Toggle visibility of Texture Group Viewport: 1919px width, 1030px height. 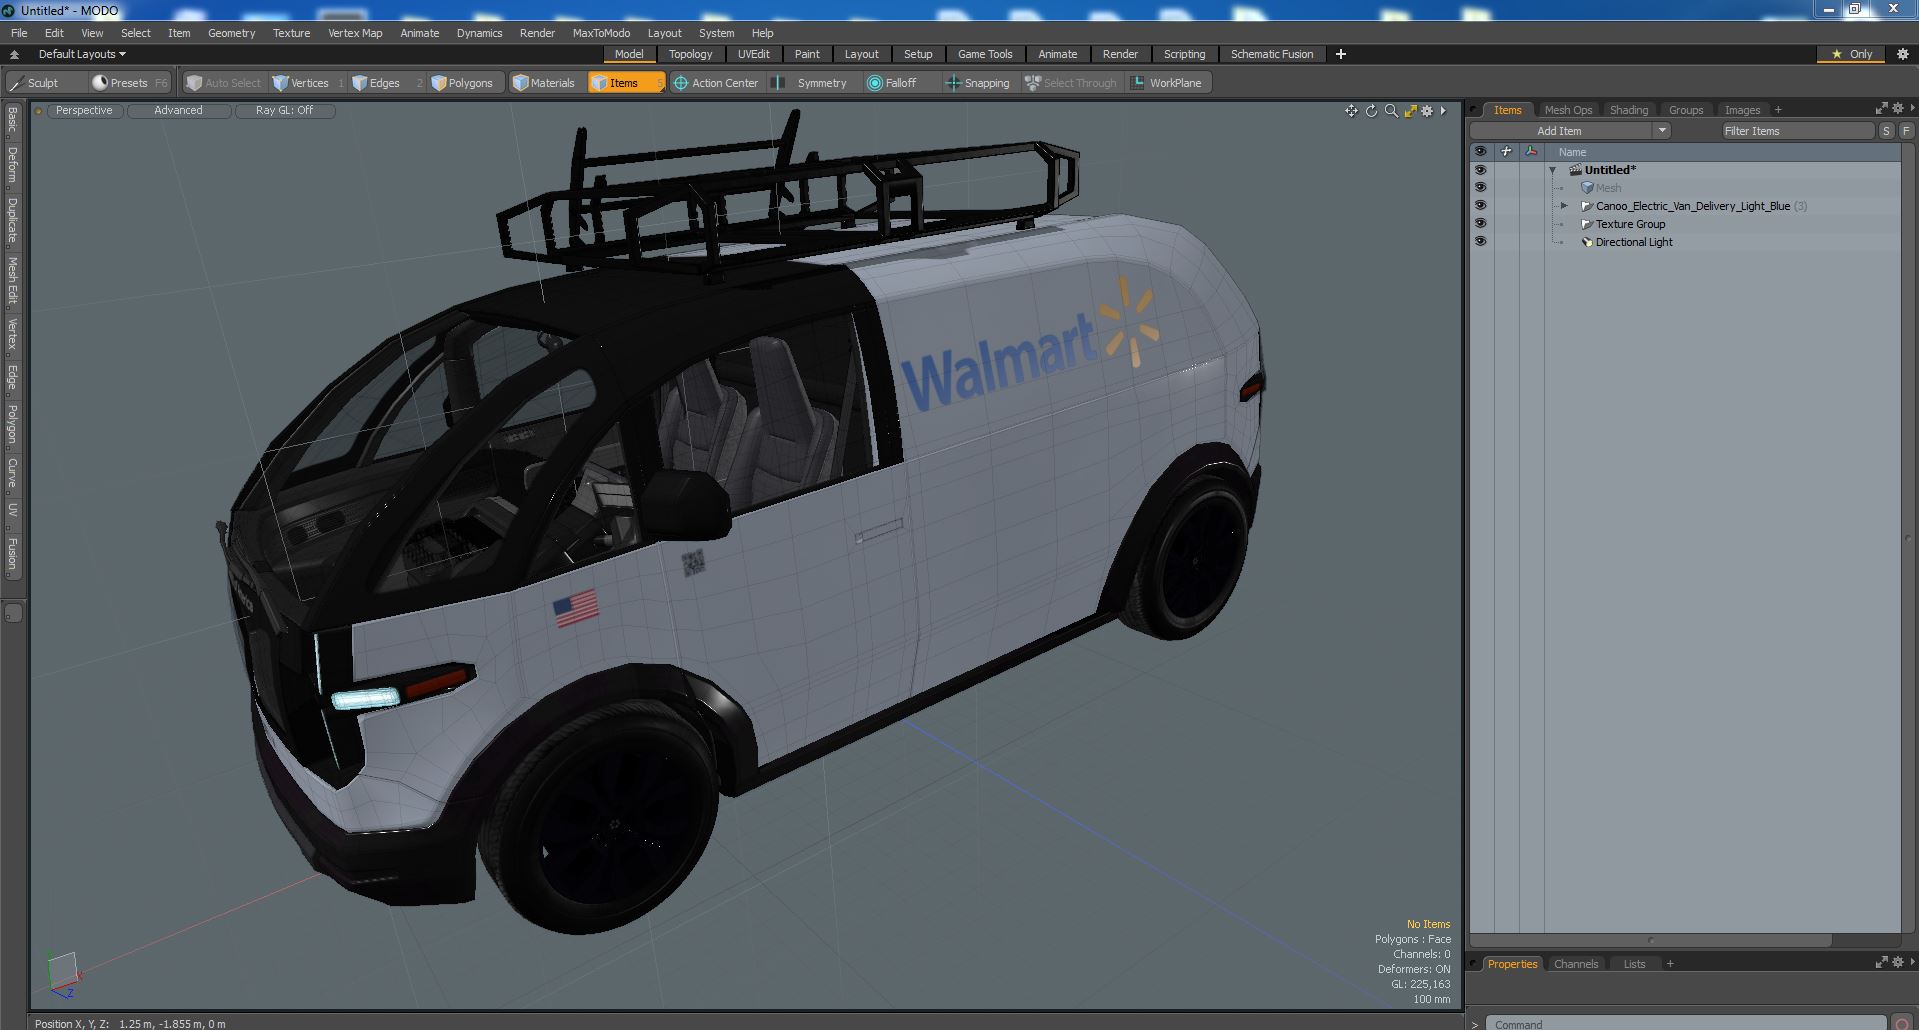tap(1480, 224)
